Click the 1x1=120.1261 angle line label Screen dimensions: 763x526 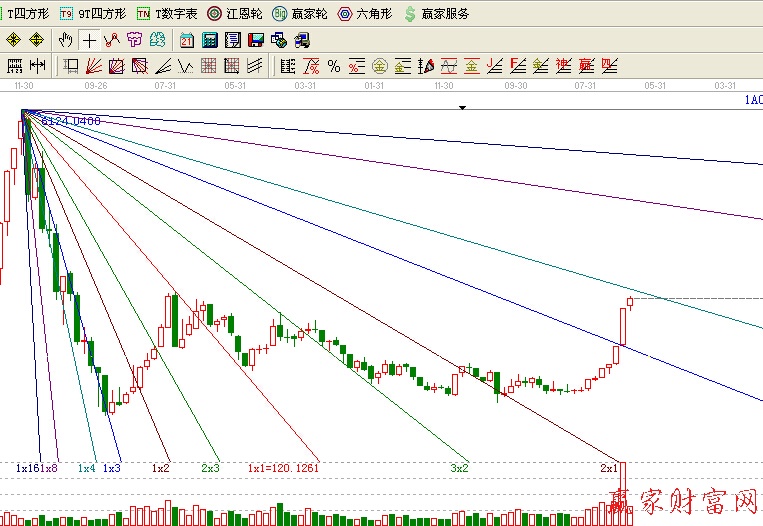(x=284, y=468)
